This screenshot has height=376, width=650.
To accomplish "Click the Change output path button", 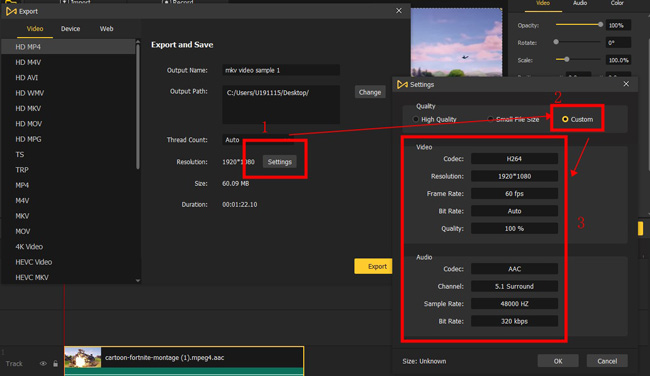I will point(370,92).
